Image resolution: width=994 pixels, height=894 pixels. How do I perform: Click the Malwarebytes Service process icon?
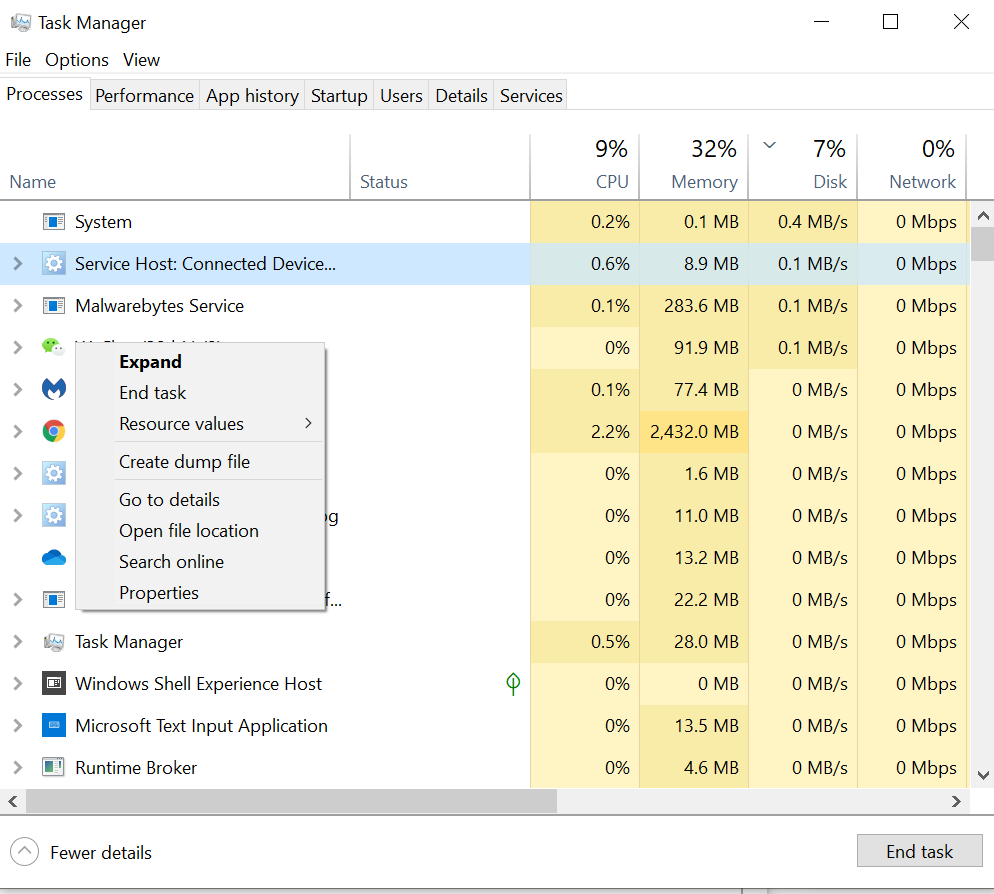[54, 306]
